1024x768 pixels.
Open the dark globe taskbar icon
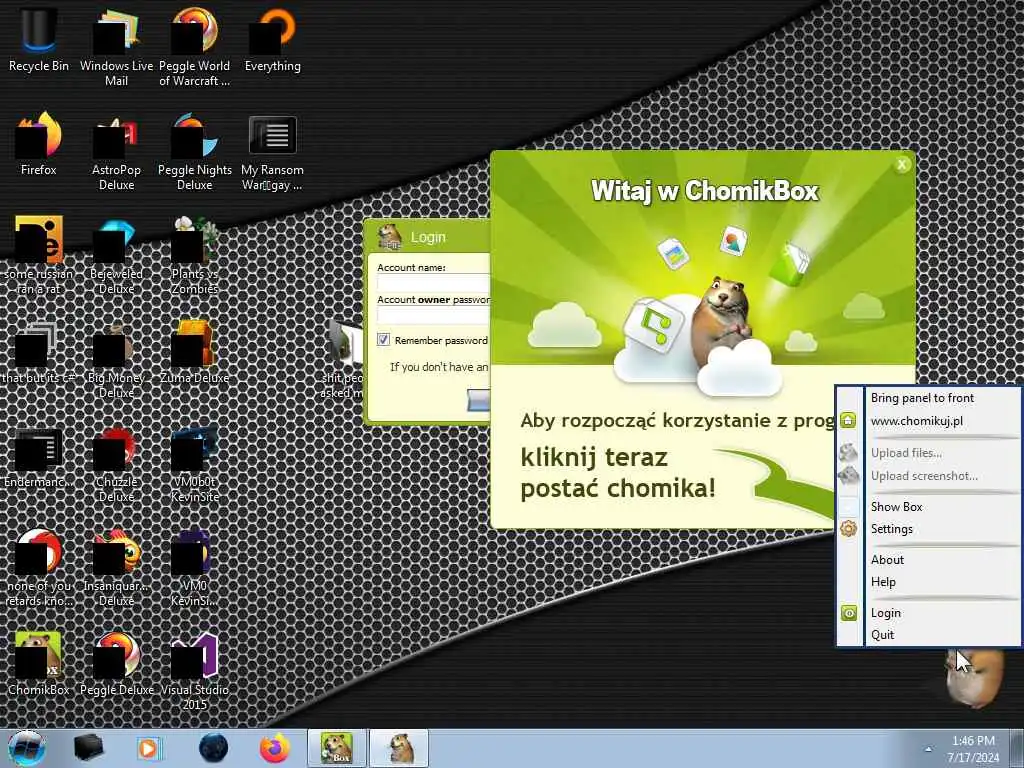pos(214,748)
